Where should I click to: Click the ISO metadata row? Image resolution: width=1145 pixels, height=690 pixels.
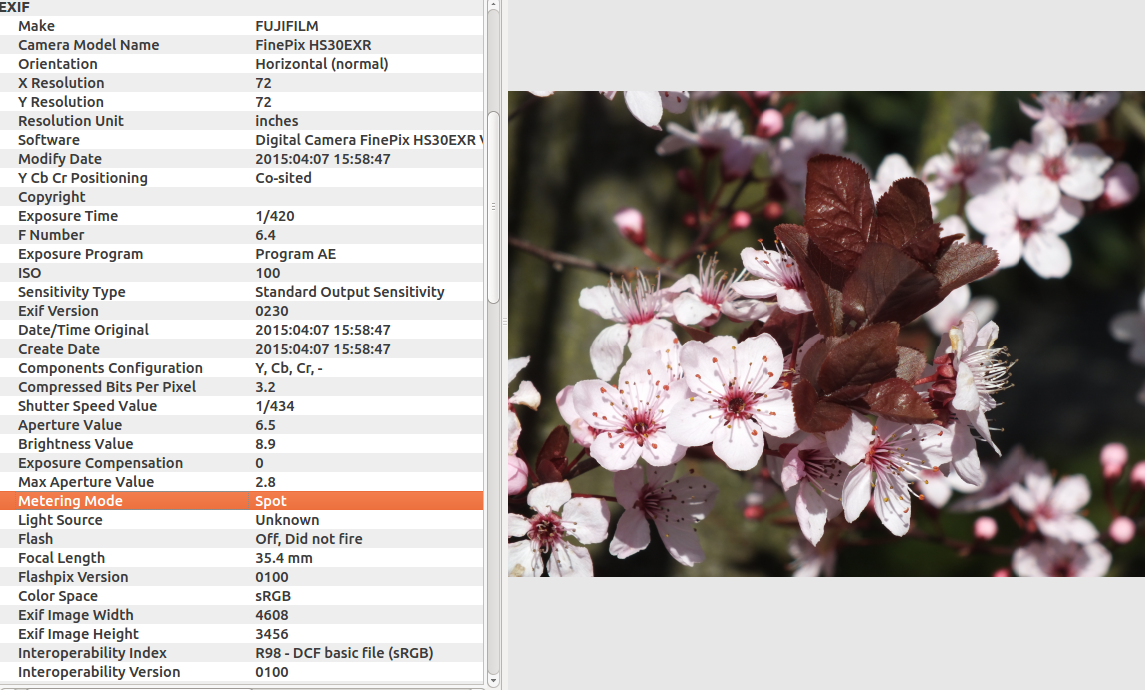point(240,273)
